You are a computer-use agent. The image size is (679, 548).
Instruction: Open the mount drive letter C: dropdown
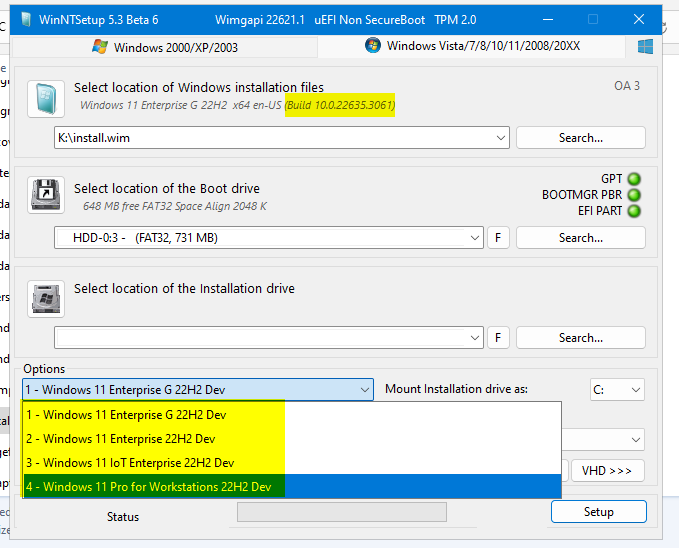[617, 390]
